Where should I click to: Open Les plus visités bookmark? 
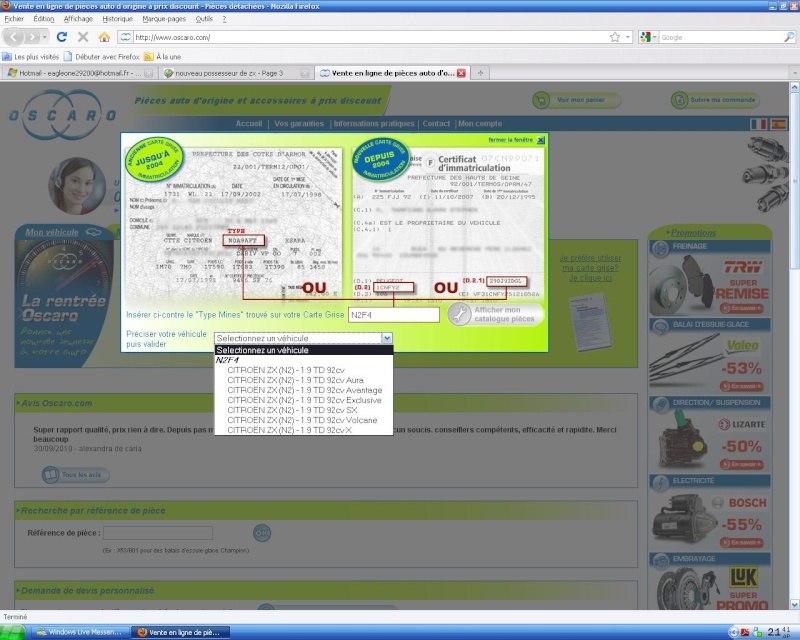click(31, 57)
